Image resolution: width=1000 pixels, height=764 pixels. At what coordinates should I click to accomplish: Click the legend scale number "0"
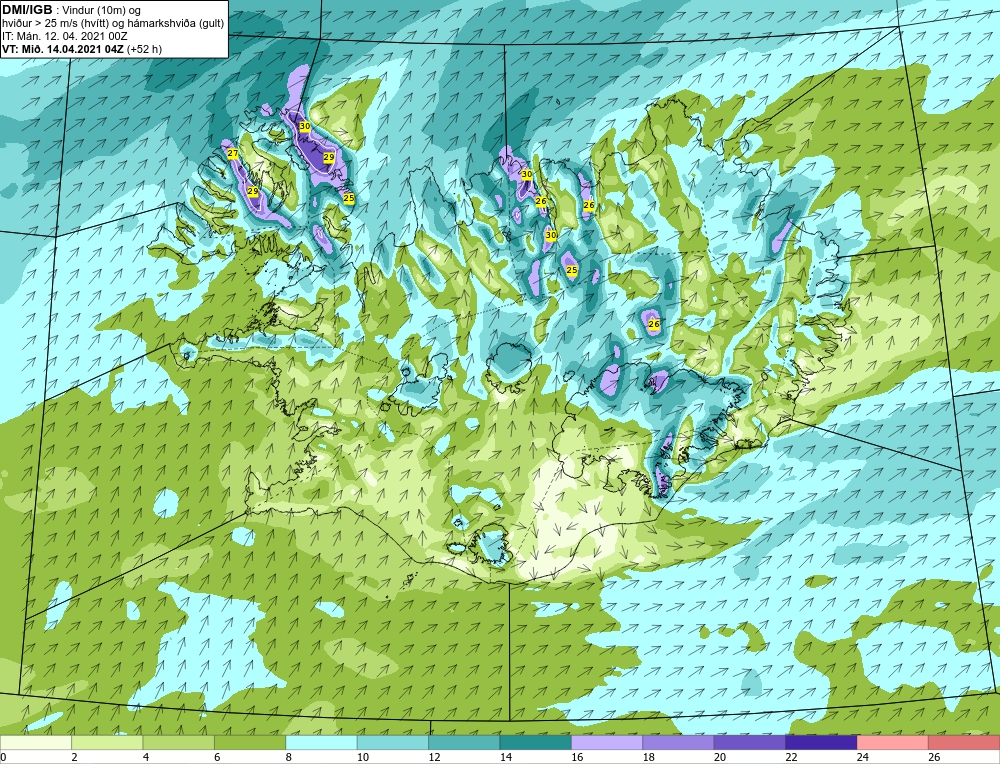click(3, 758)
